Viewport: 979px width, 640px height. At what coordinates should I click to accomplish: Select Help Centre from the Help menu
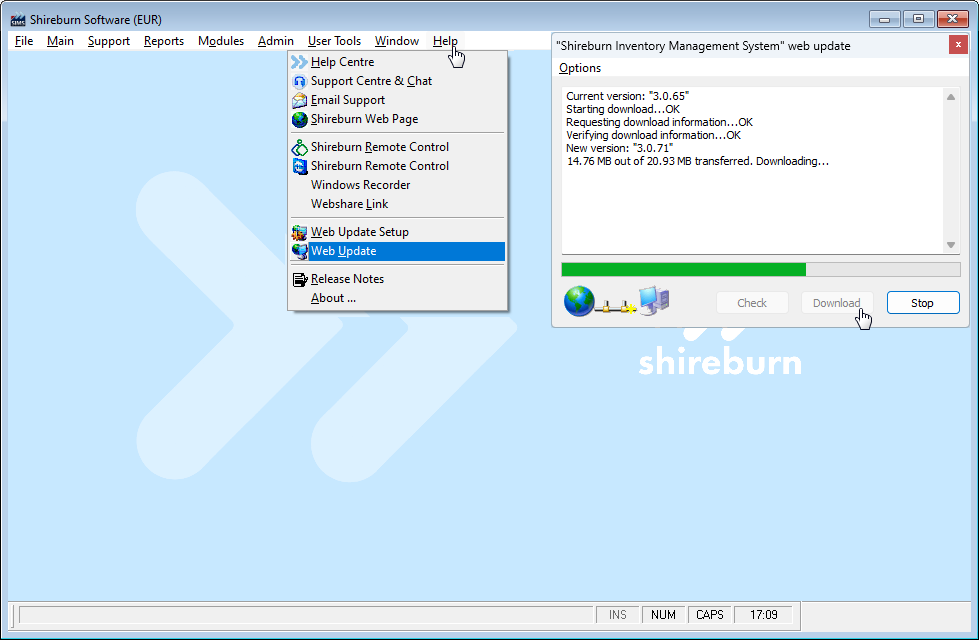[398, 62]
